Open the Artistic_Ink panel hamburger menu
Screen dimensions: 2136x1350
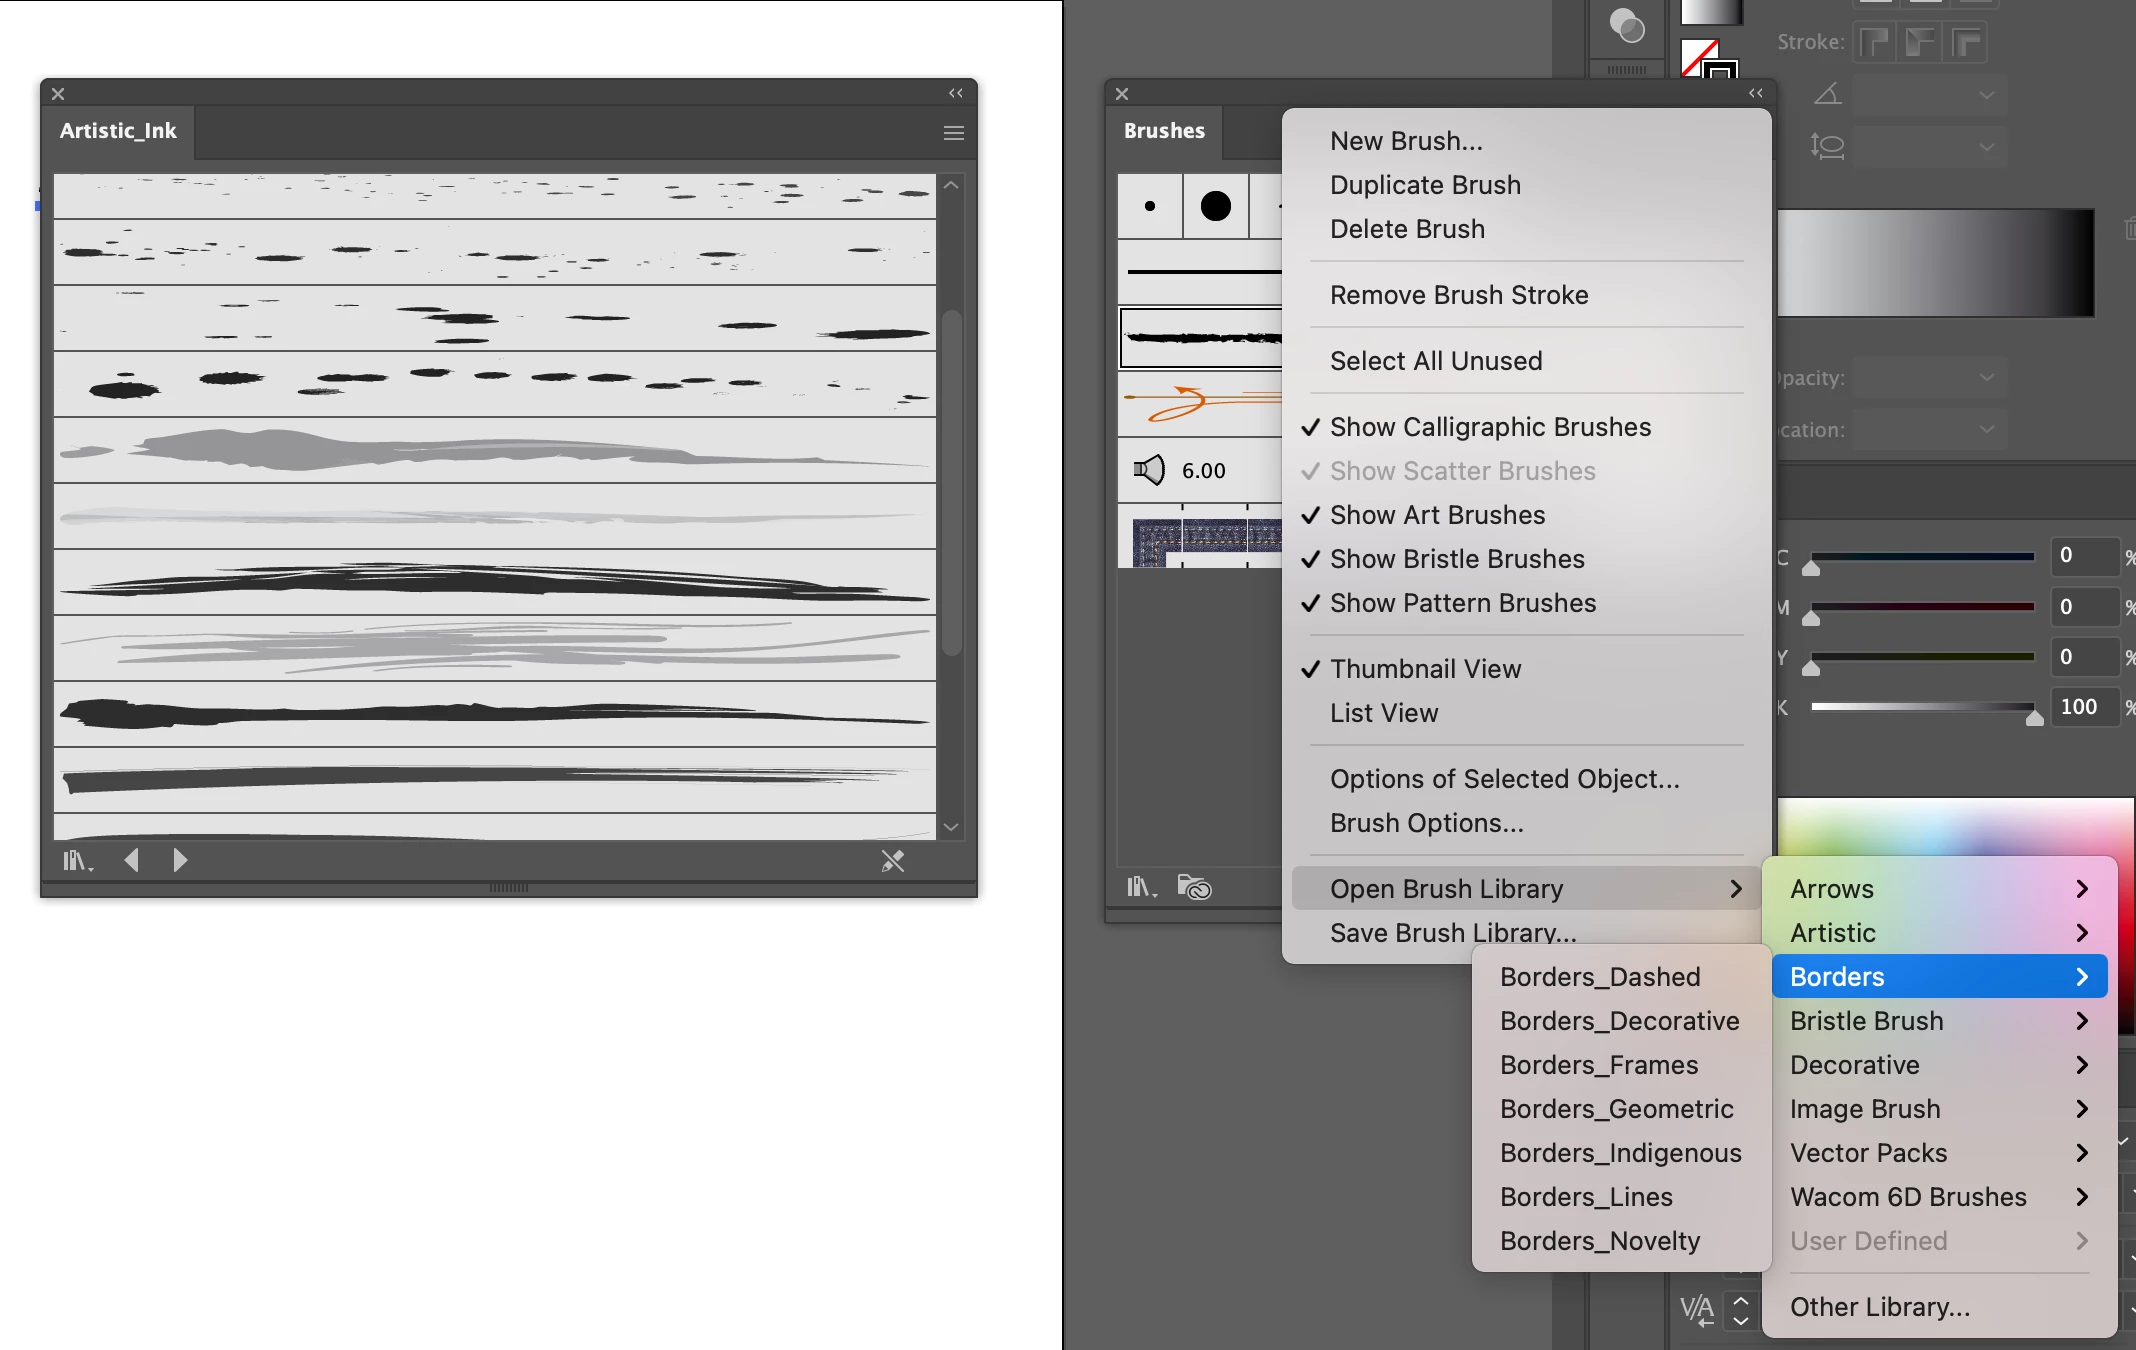(953, 133)
